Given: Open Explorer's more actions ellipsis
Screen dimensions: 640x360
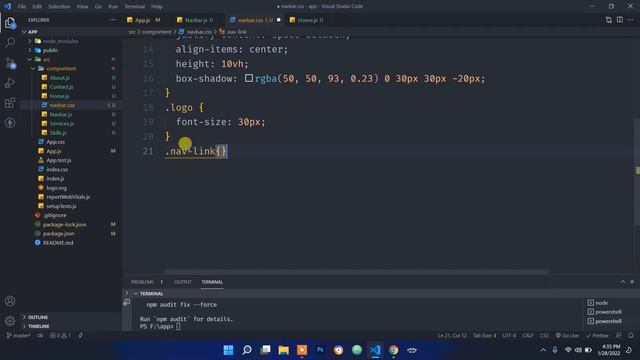Looking at the screenshot, I should pyautogui.click(x=112, y=20).
